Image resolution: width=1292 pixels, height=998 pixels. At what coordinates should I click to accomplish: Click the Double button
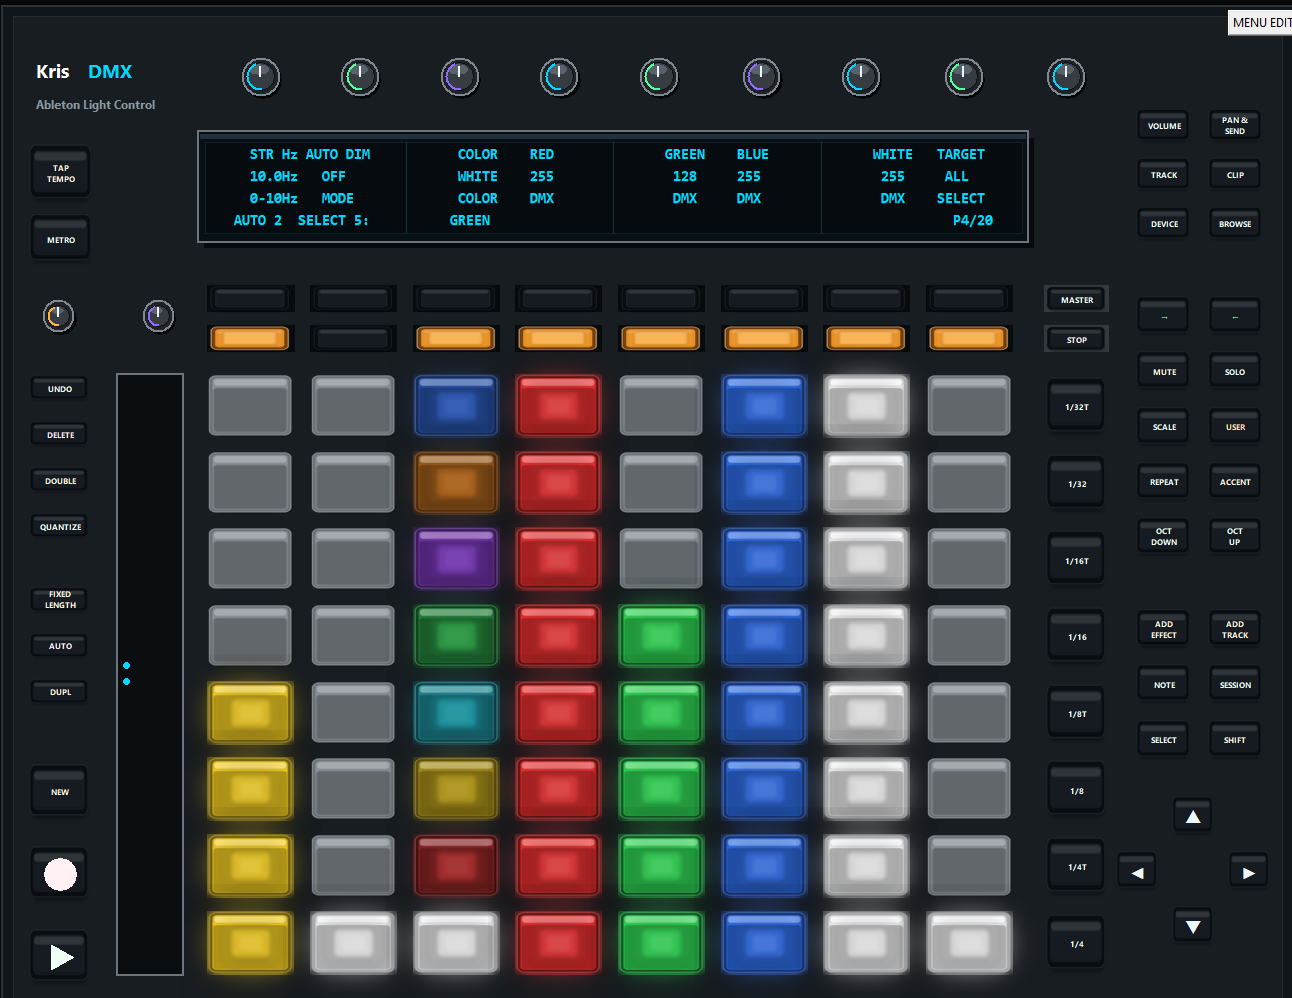(x=60, y=481)
